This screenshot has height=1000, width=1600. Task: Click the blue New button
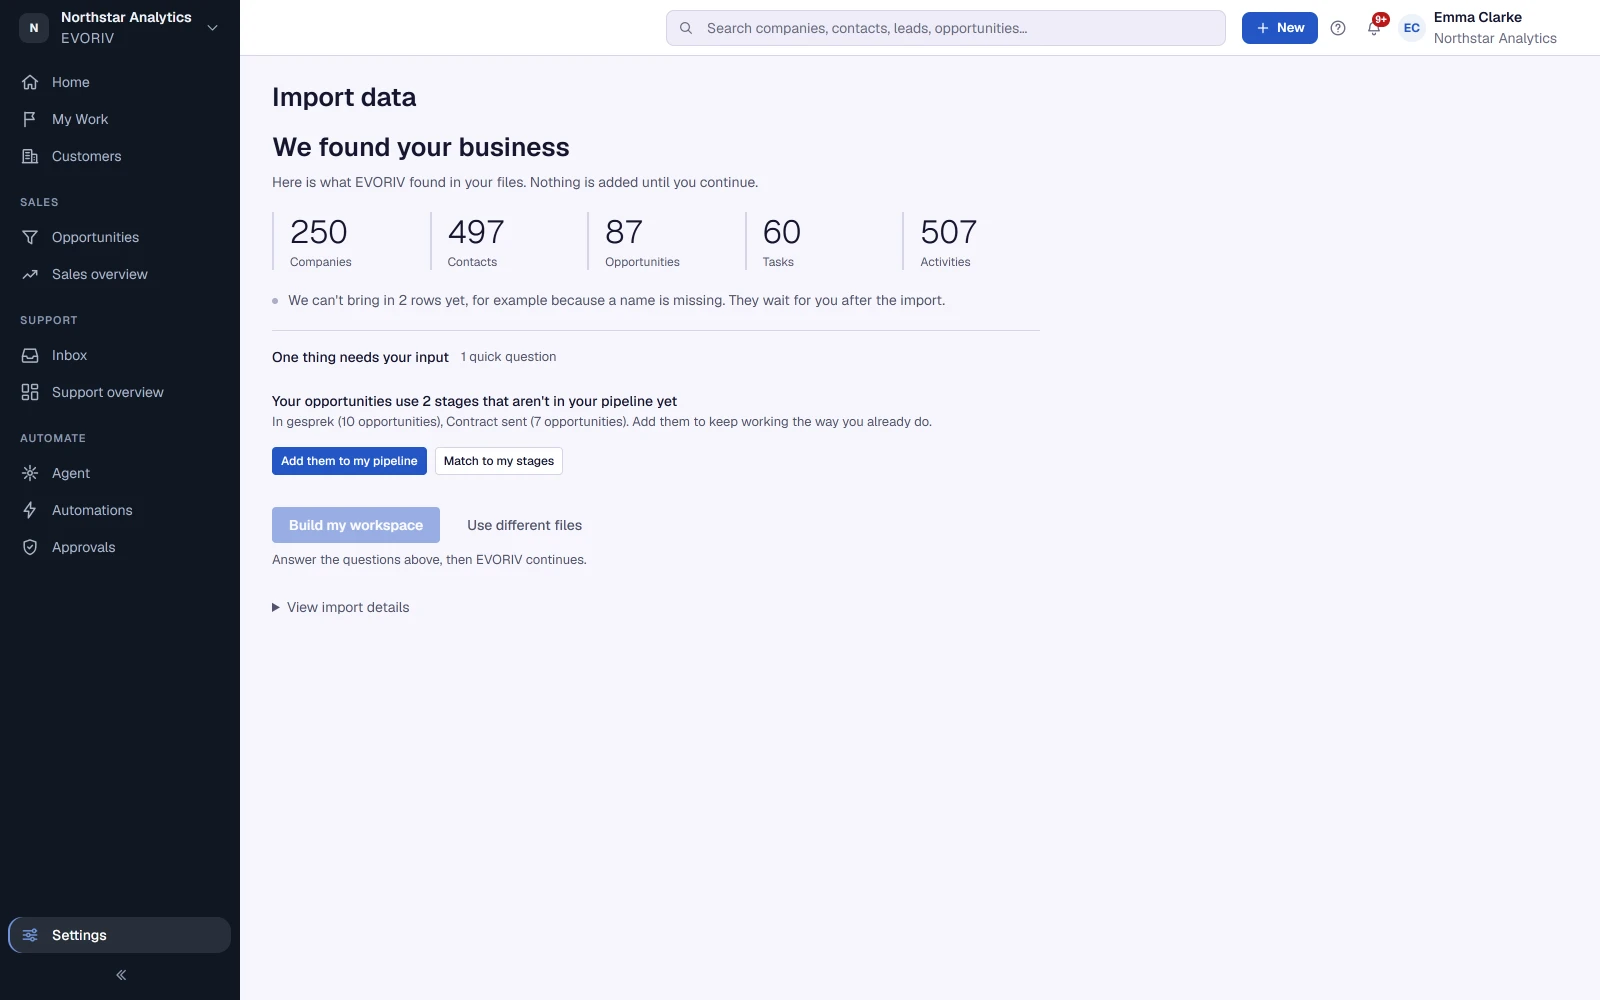click(1280, 28)
